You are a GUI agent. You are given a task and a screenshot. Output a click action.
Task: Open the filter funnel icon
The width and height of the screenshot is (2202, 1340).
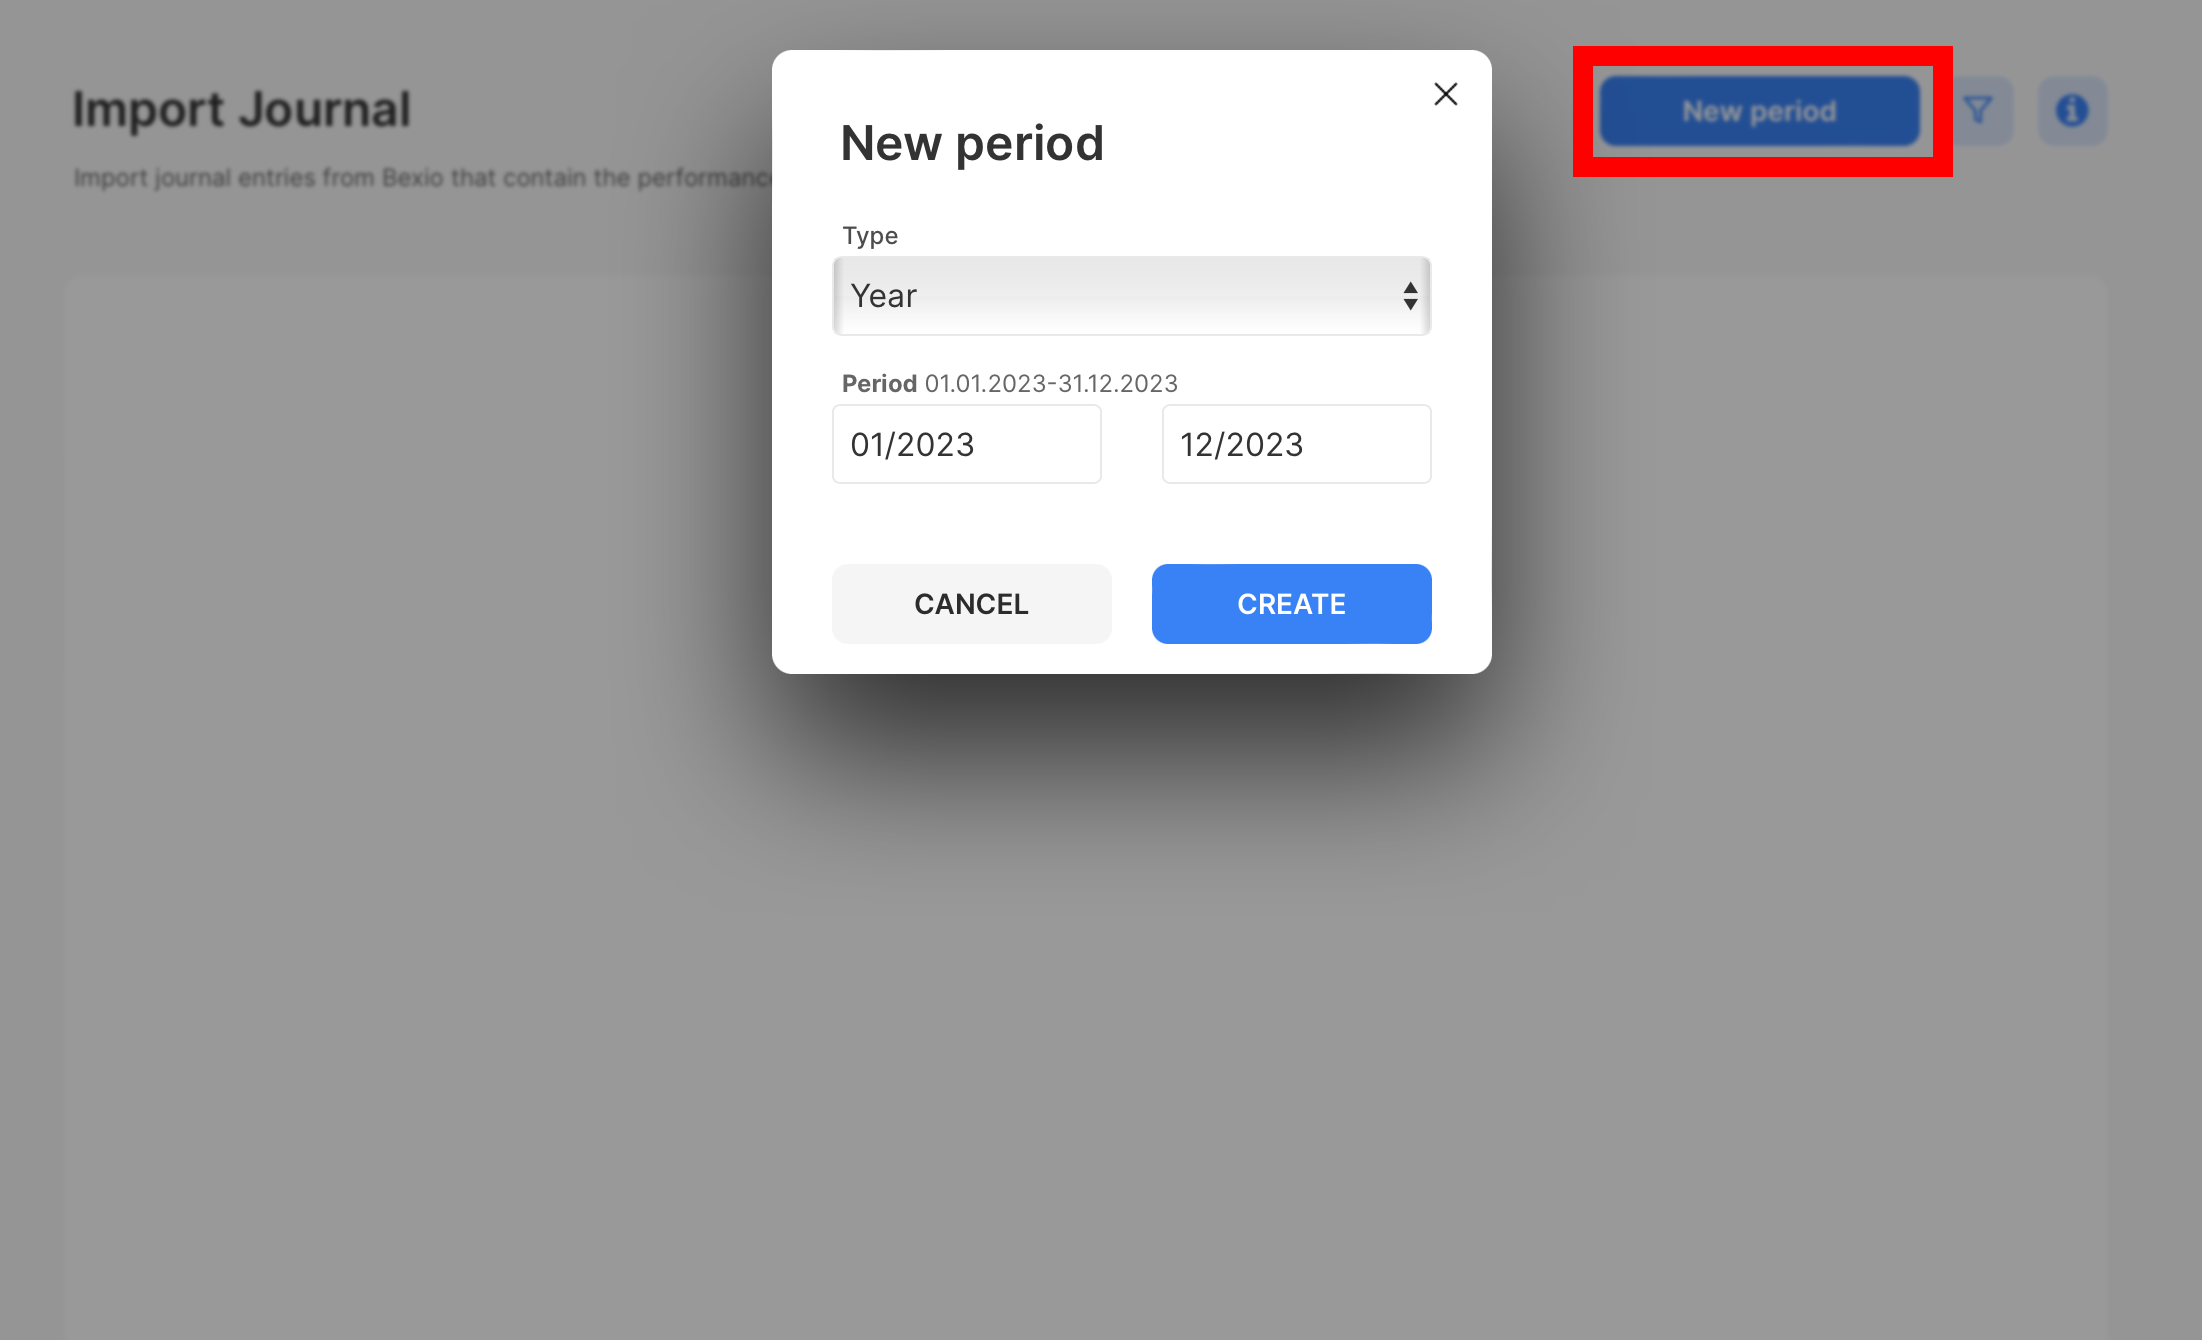1977,110
